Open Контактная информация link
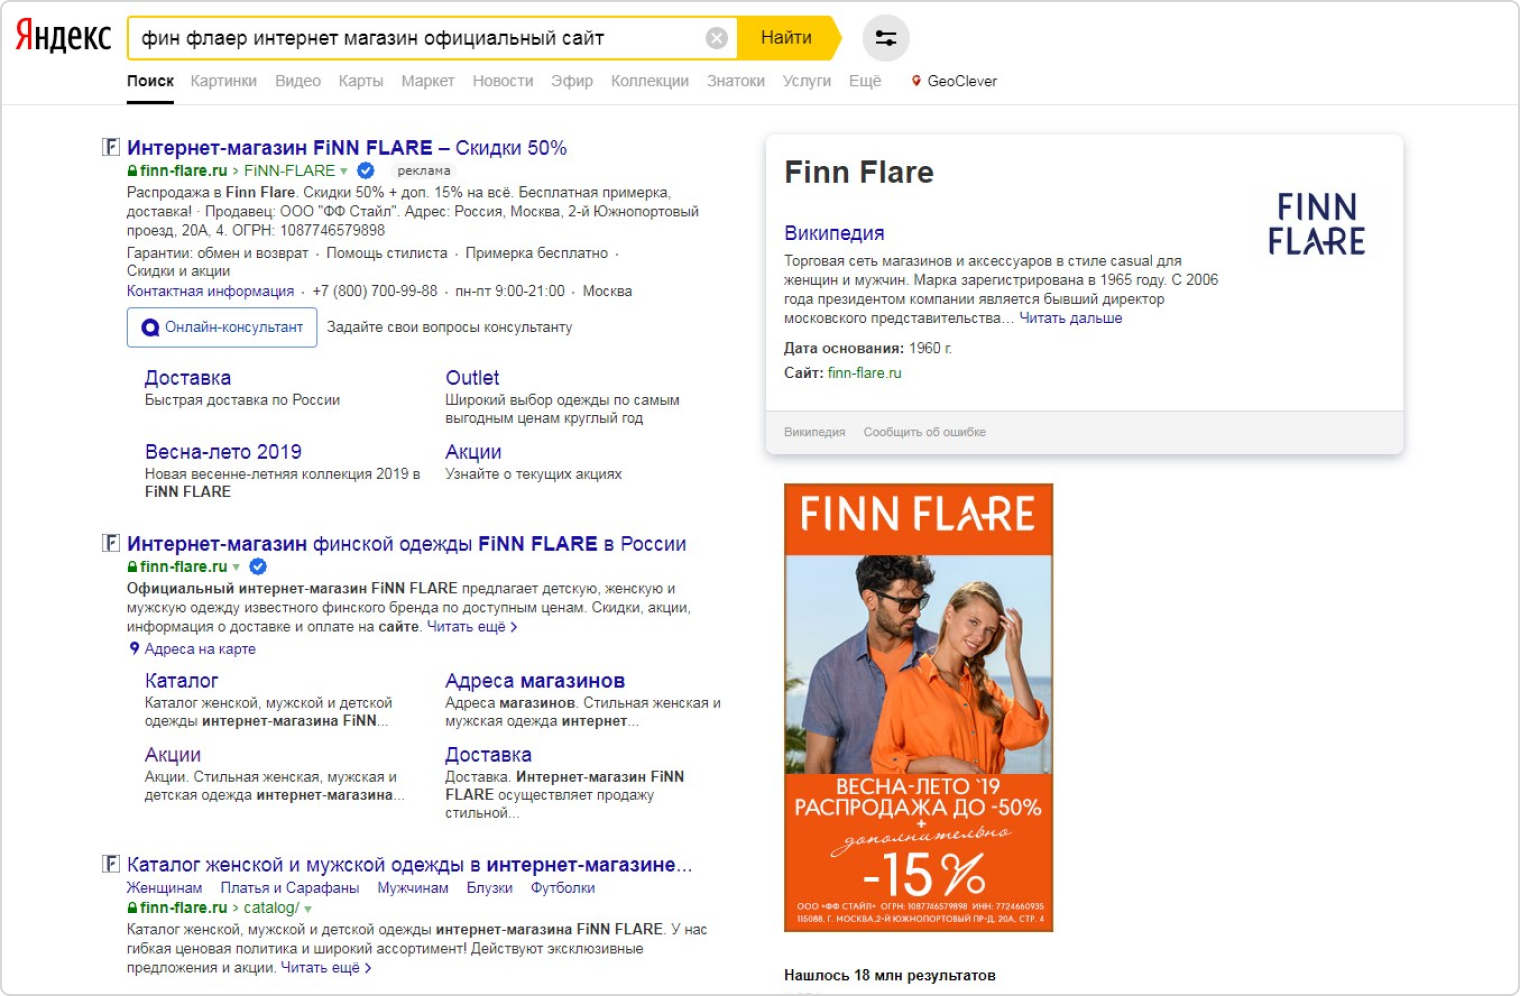This screenshot has height=996, width=1520. (210, 291)
